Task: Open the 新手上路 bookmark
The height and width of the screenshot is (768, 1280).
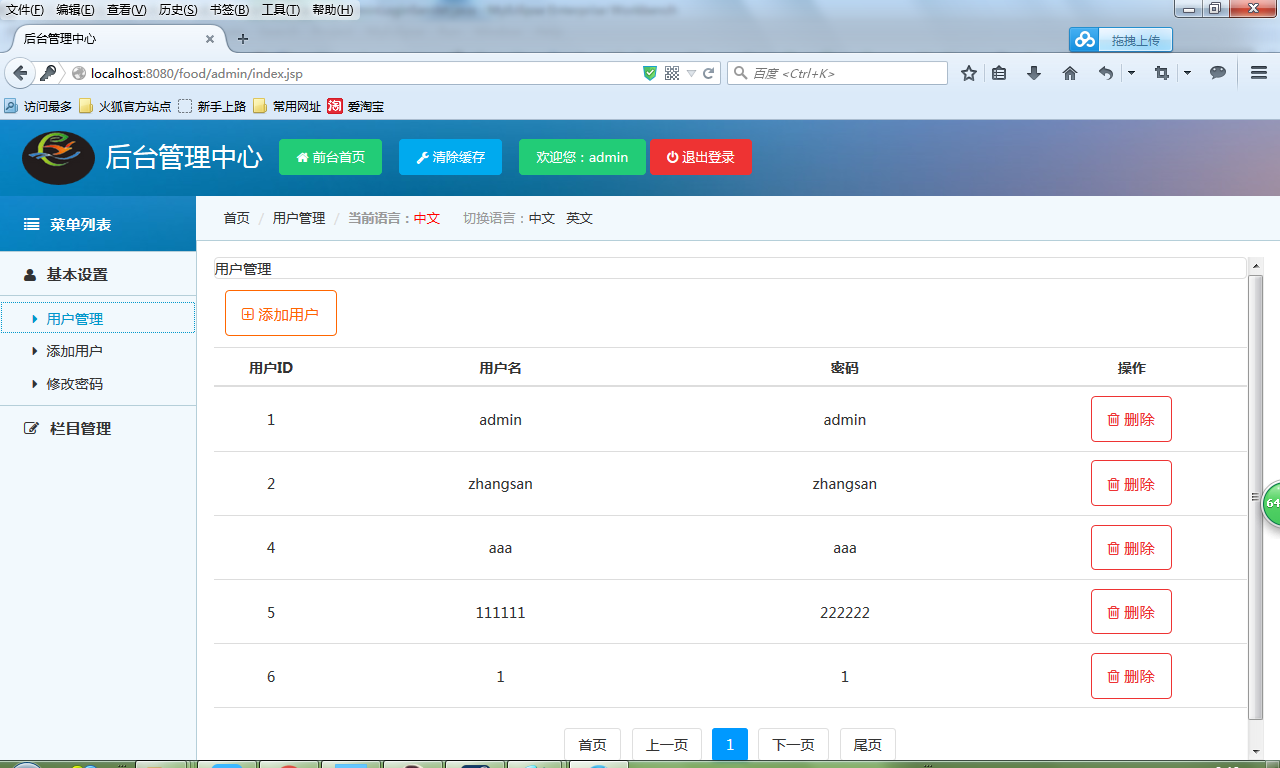Action: [x=212, y=106]
